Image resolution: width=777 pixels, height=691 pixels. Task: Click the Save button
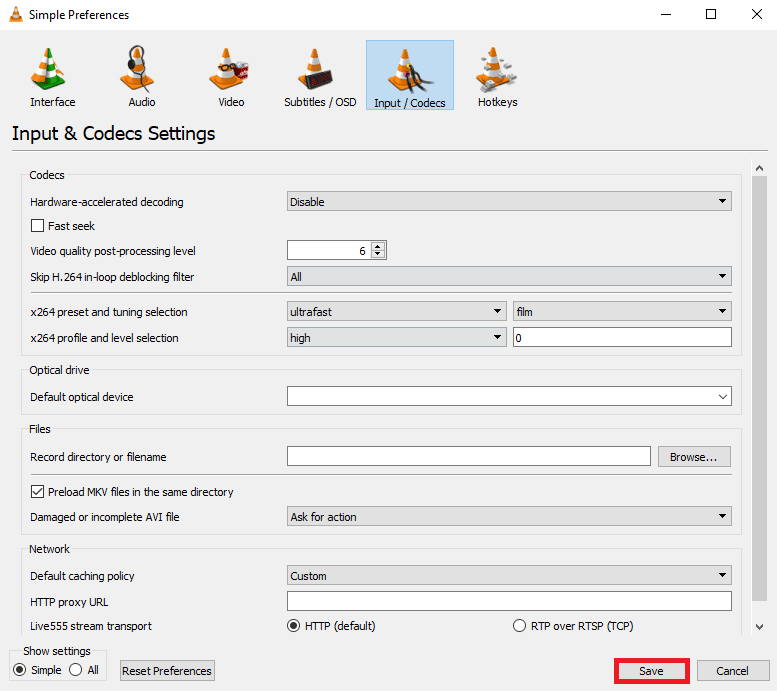651,671
